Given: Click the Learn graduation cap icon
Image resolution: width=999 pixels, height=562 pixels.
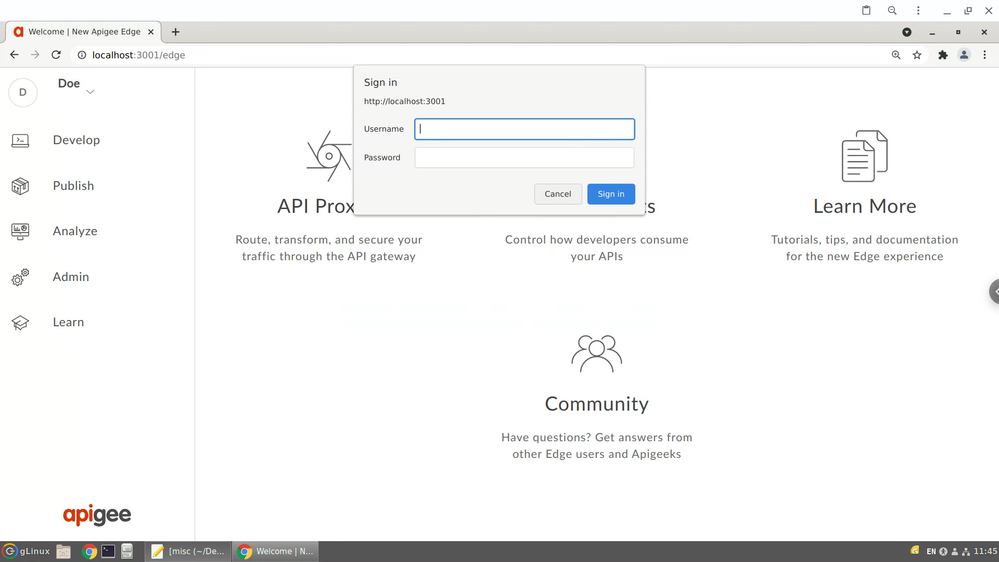Looking at the screenshot, I should coord(20,322).
